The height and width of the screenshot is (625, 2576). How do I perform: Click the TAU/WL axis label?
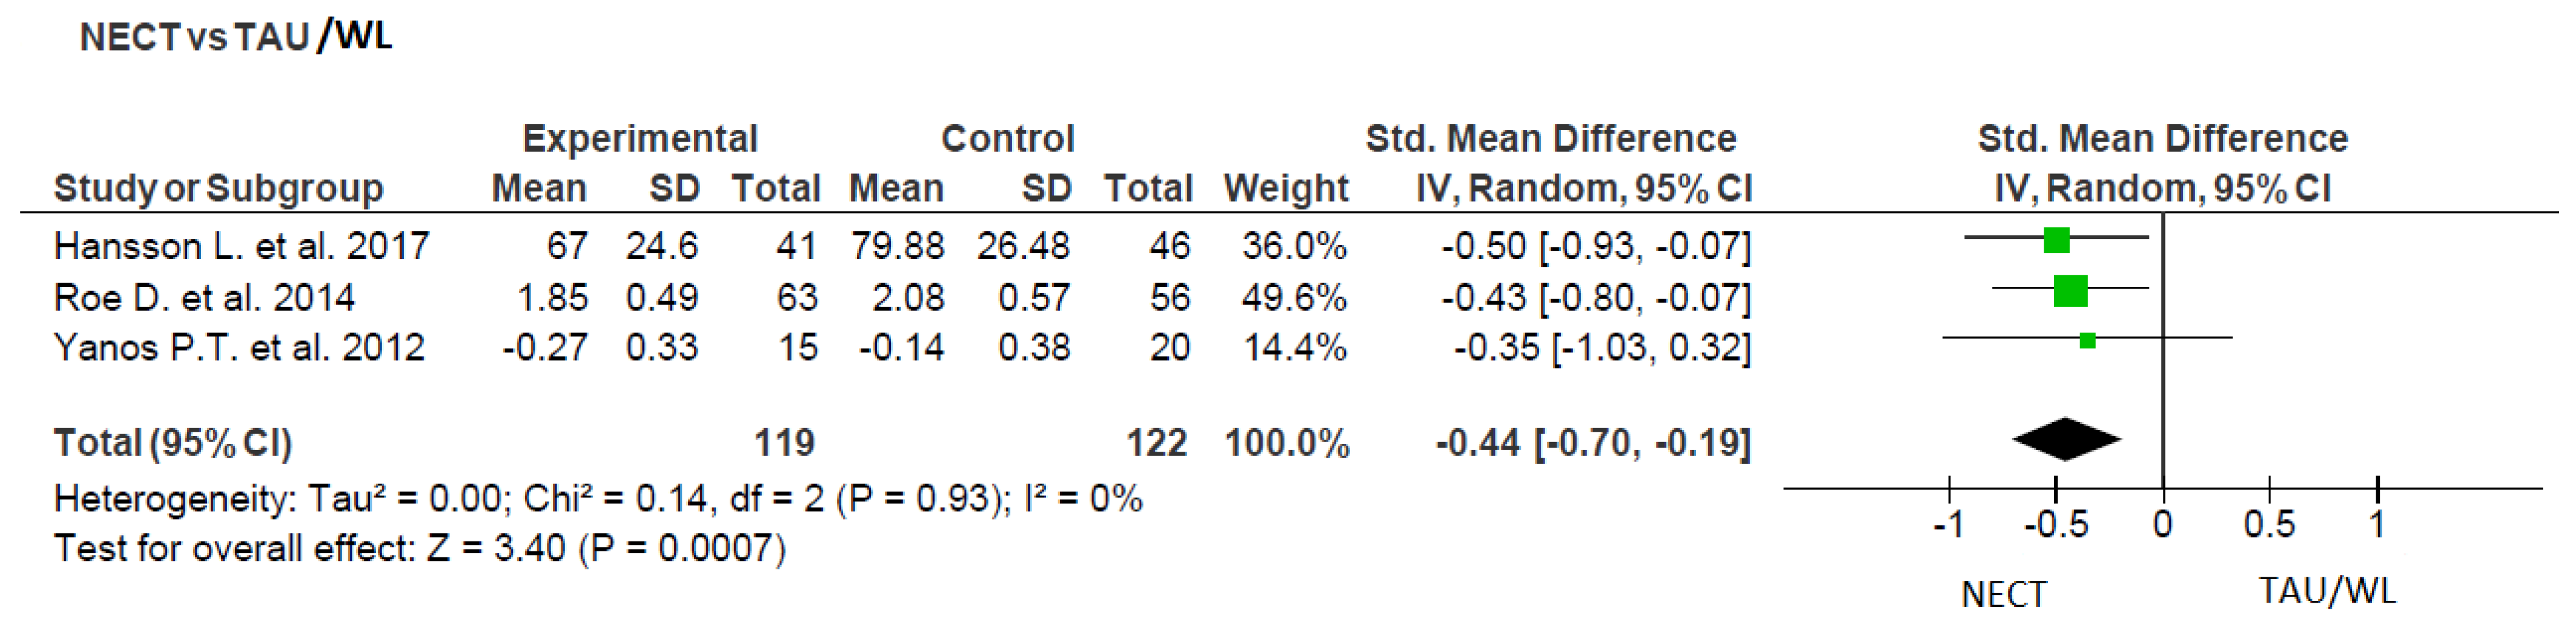[x=2328, y=591]
